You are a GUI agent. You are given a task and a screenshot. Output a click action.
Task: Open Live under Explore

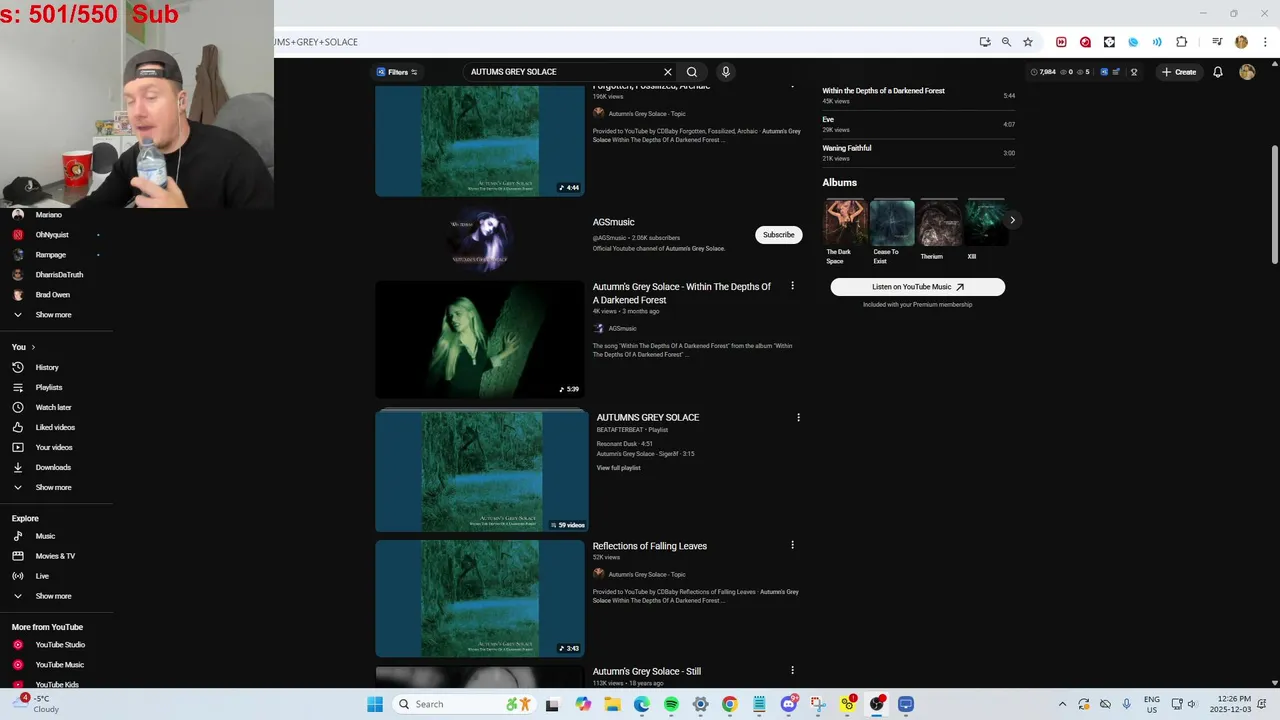(x=42, y=576)
